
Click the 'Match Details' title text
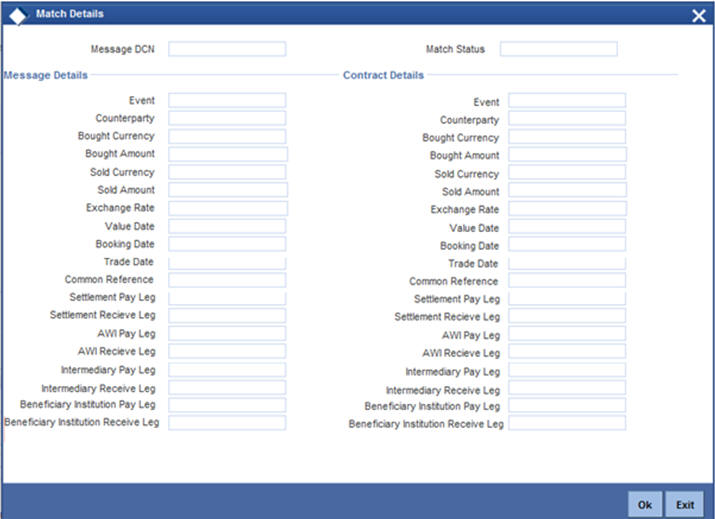coord(70,14)
